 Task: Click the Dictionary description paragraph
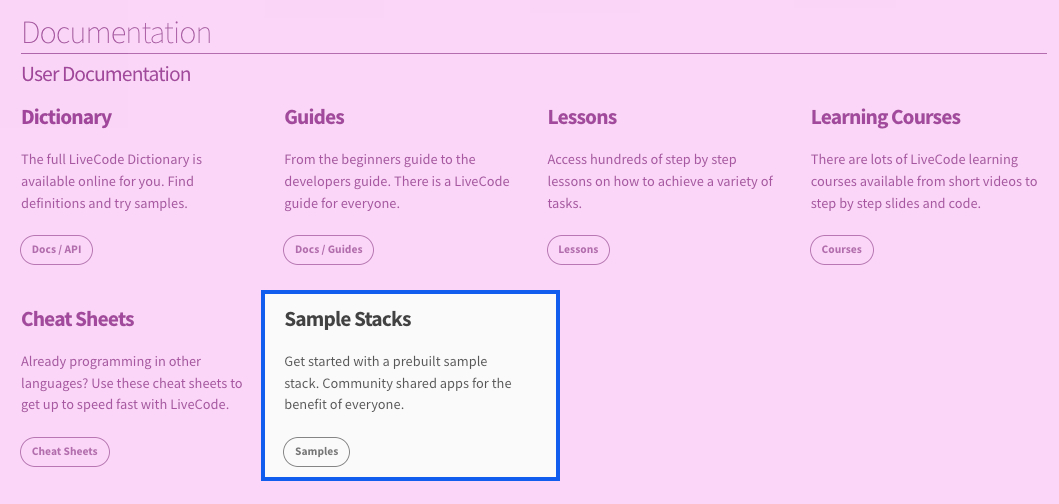coord(112,181)
